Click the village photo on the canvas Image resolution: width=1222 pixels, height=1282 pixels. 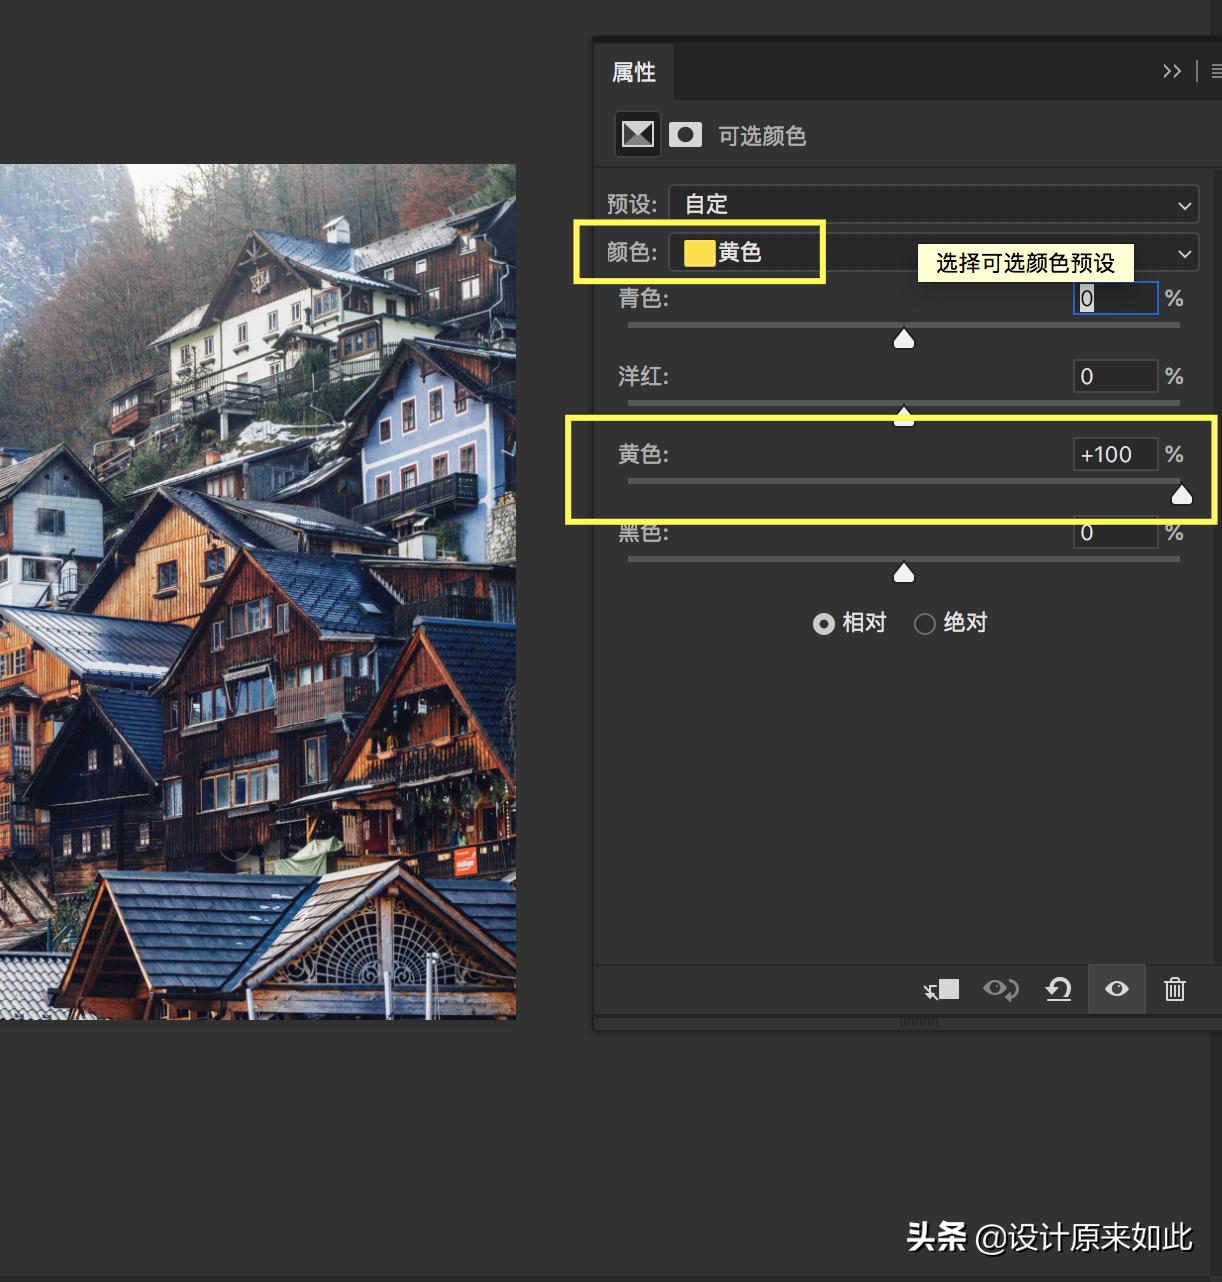pos(258,592)
